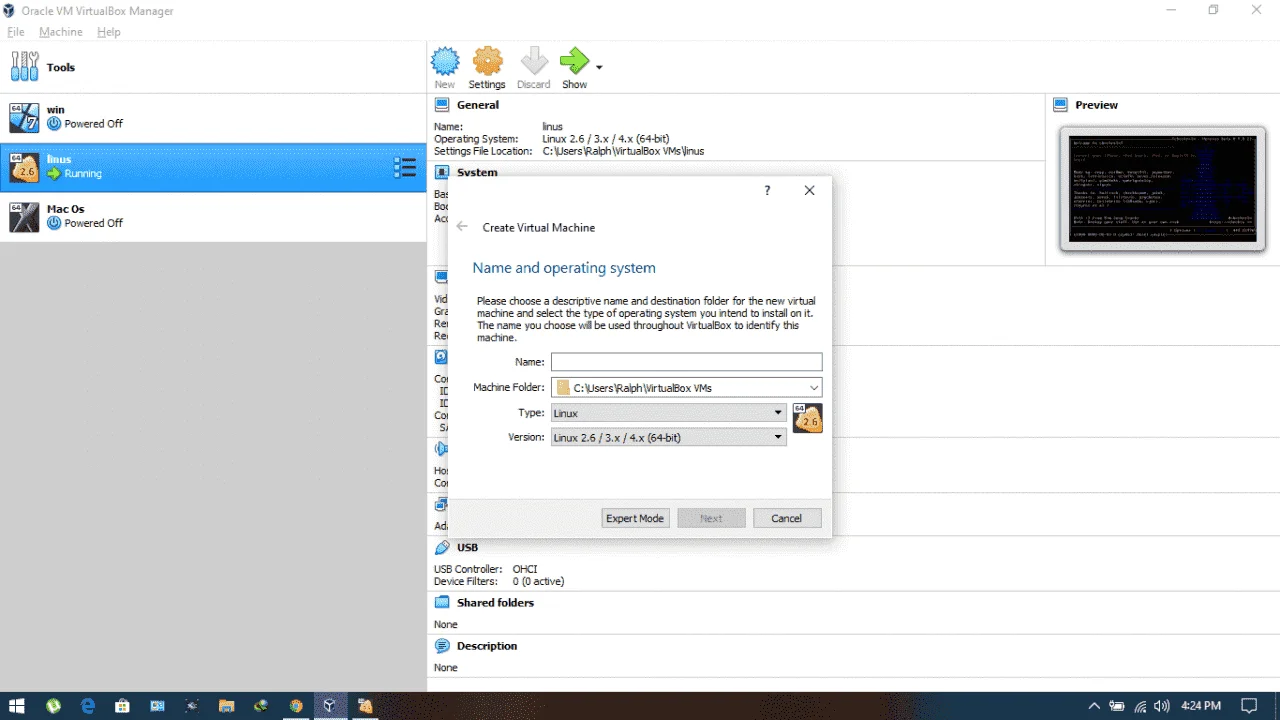Screen dimensions: 1280x720
Task: Open the Machine Folder combo box
Action: coord(686,388)
